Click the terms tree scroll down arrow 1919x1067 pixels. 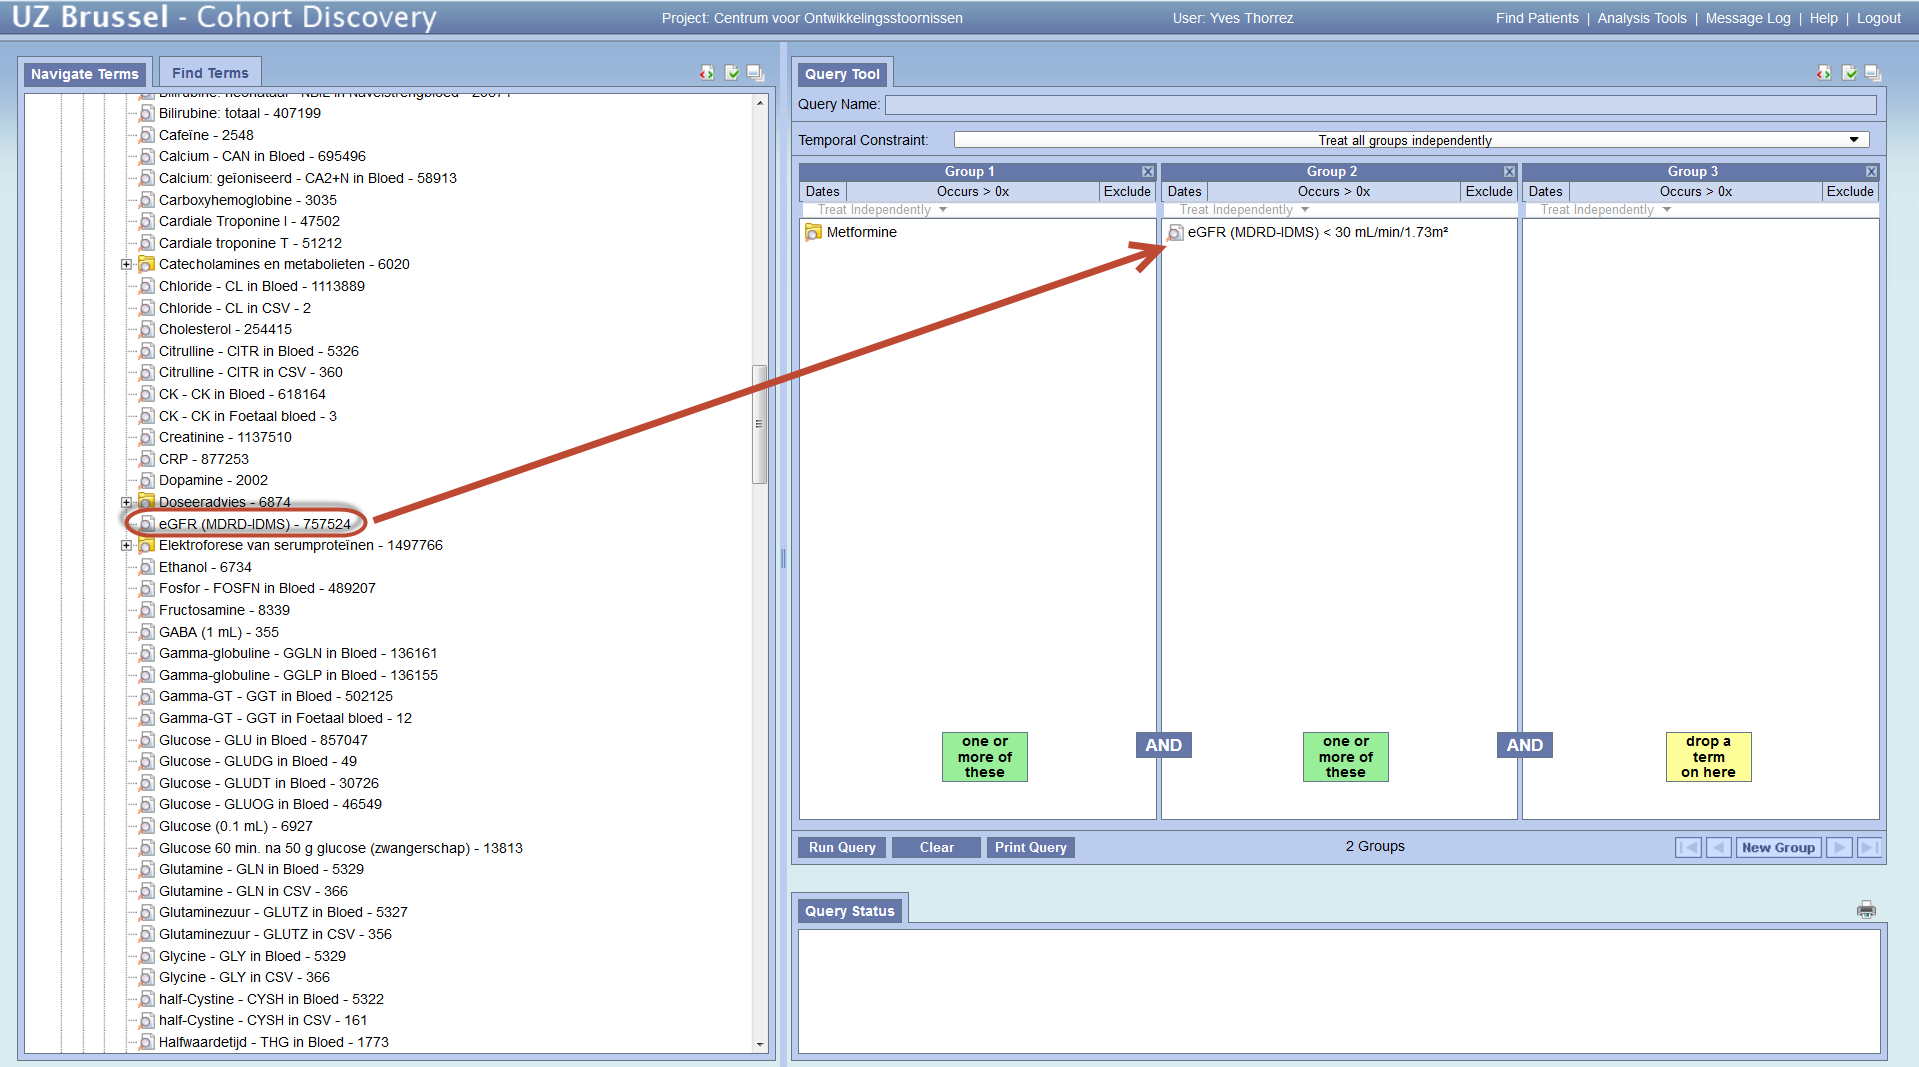pyautogui.click(x=759, y=1044)
